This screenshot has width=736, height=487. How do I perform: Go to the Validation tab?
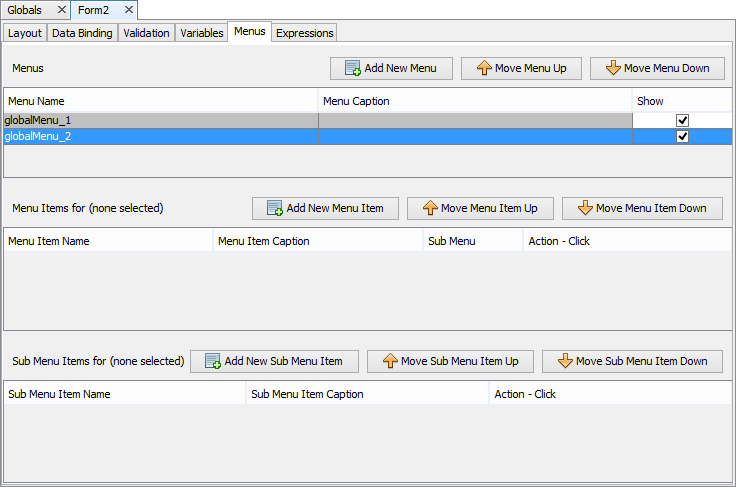(146, 33)
